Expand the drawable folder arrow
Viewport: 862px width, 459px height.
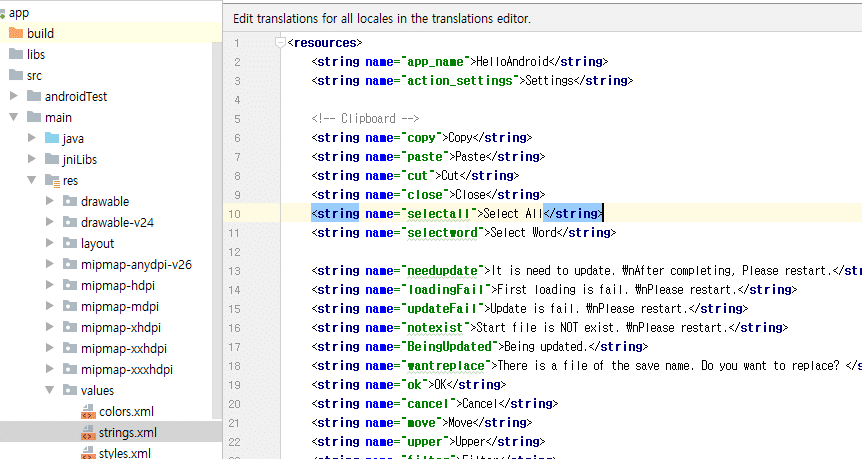tap(50, 201)
